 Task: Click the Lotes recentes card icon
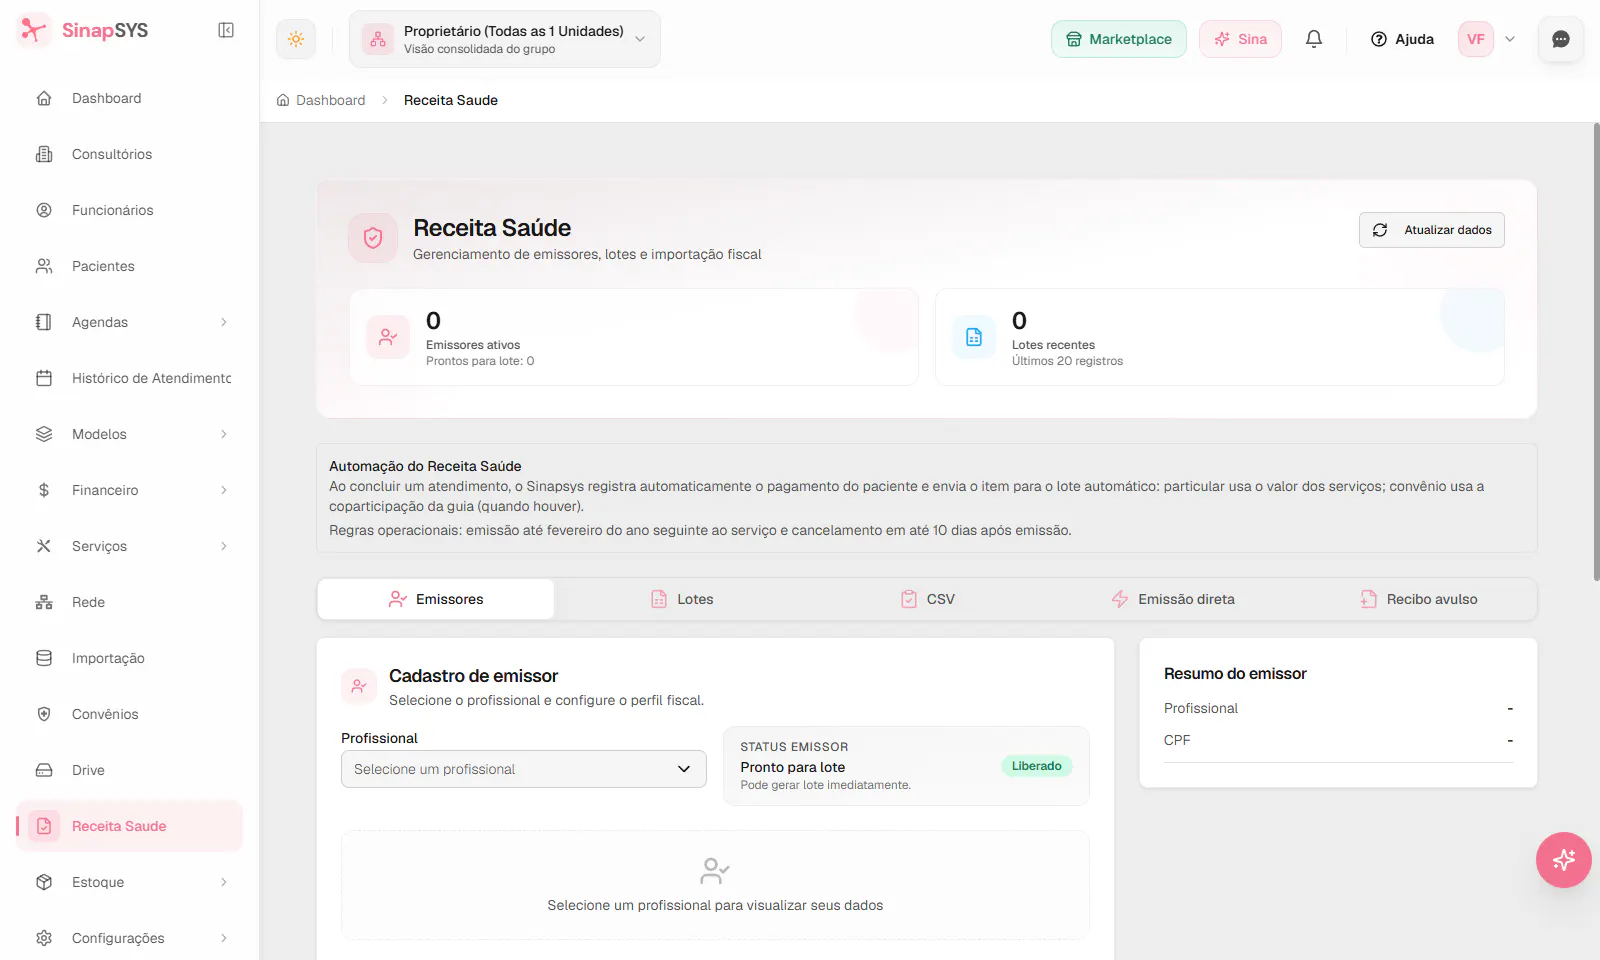[974, 337]
